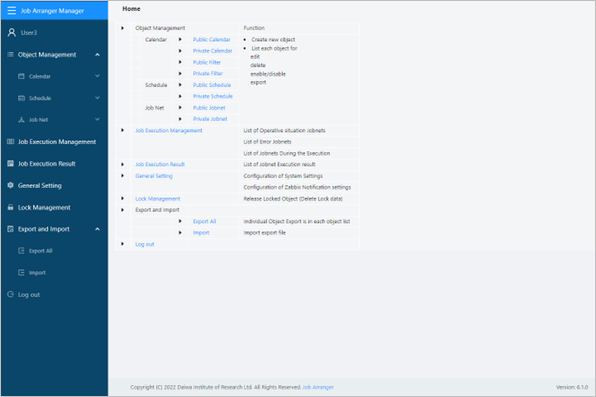
Task: Click the triangle beside Job Execution Management link
Action: (x=122, y=130)
